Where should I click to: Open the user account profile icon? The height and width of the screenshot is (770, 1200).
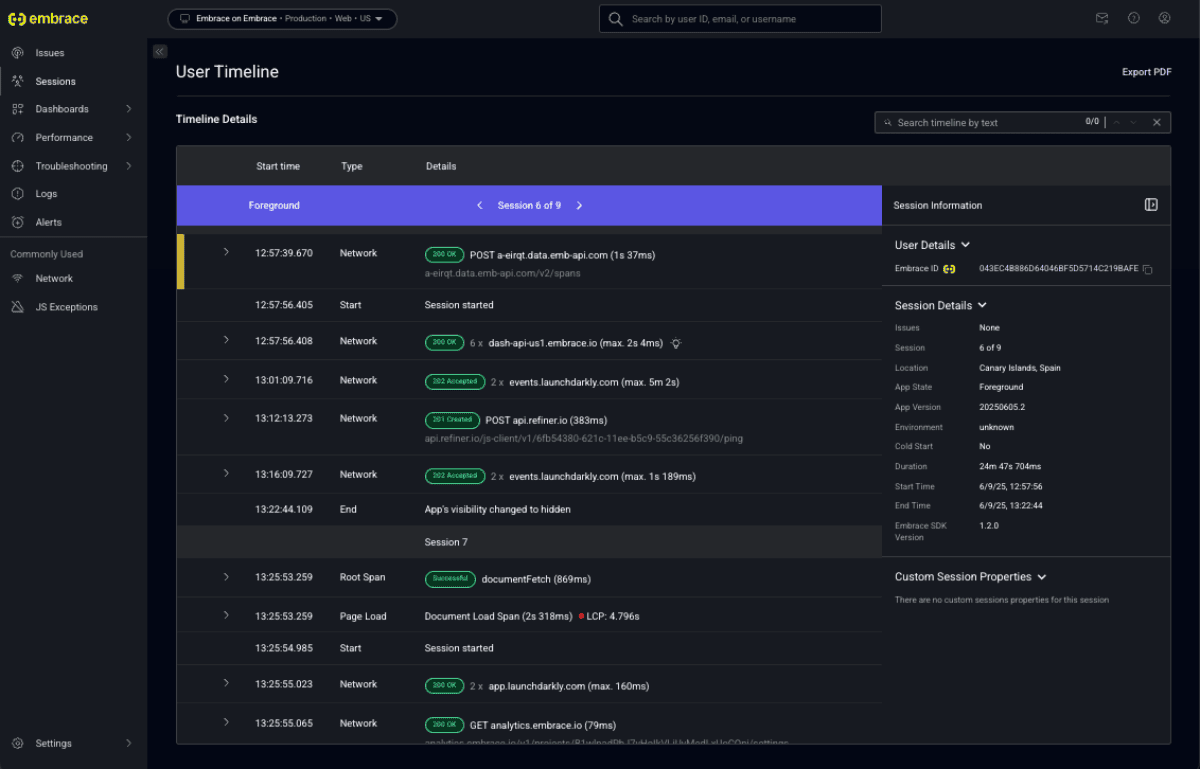(1165, 18)
